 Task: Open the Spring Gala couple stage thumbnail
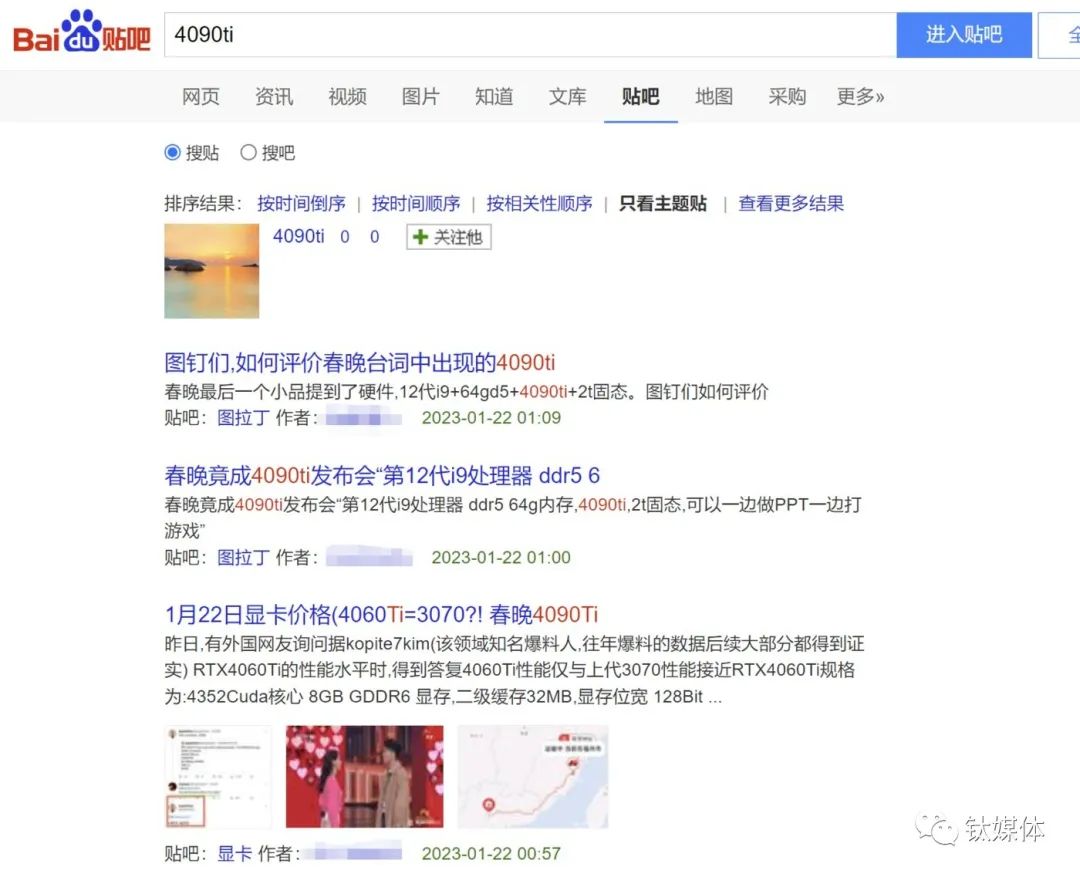click(364, 776)
